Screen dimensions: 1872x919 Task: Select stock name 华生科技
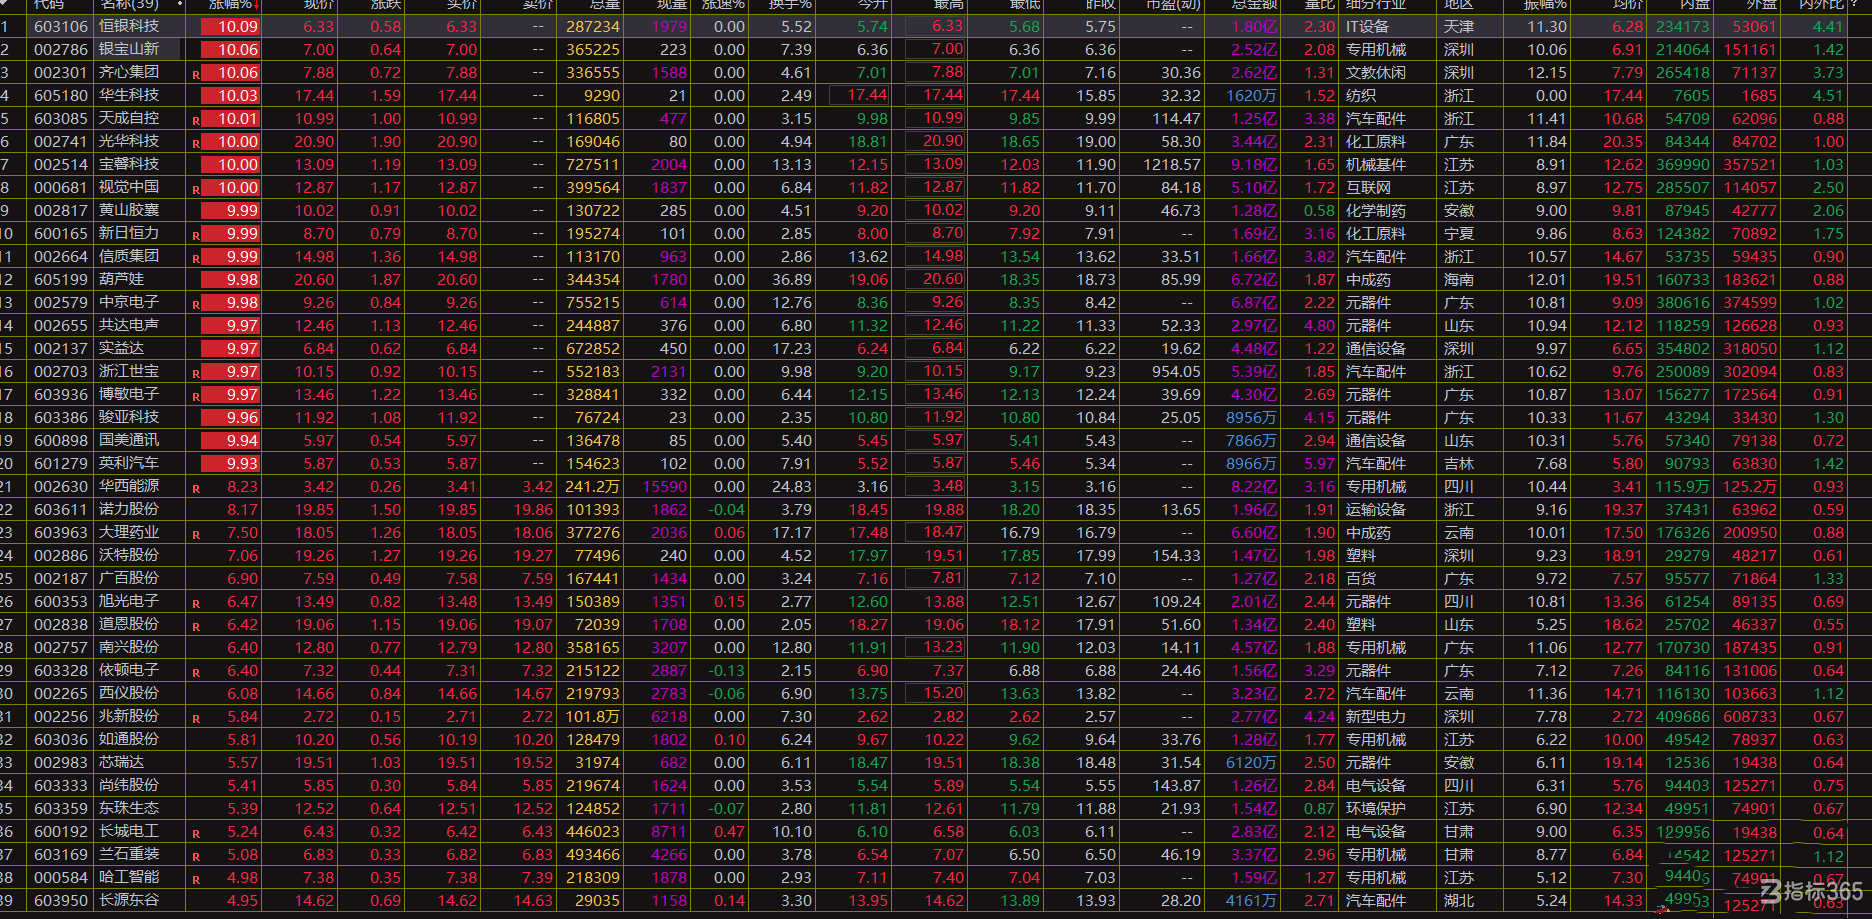[x=129, y=95]
